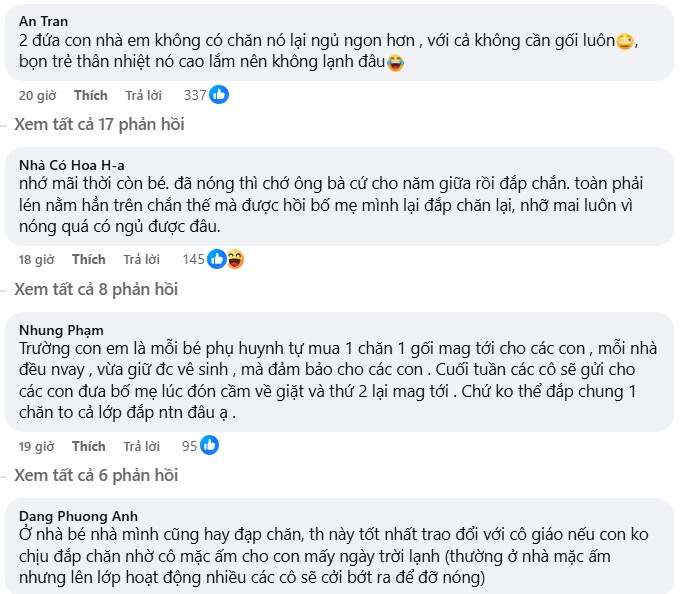Viewport: 696px width, 594px height.
Task: Like Nhà Có Hoa H-a's comment with Thích
Action: (89, 260)
